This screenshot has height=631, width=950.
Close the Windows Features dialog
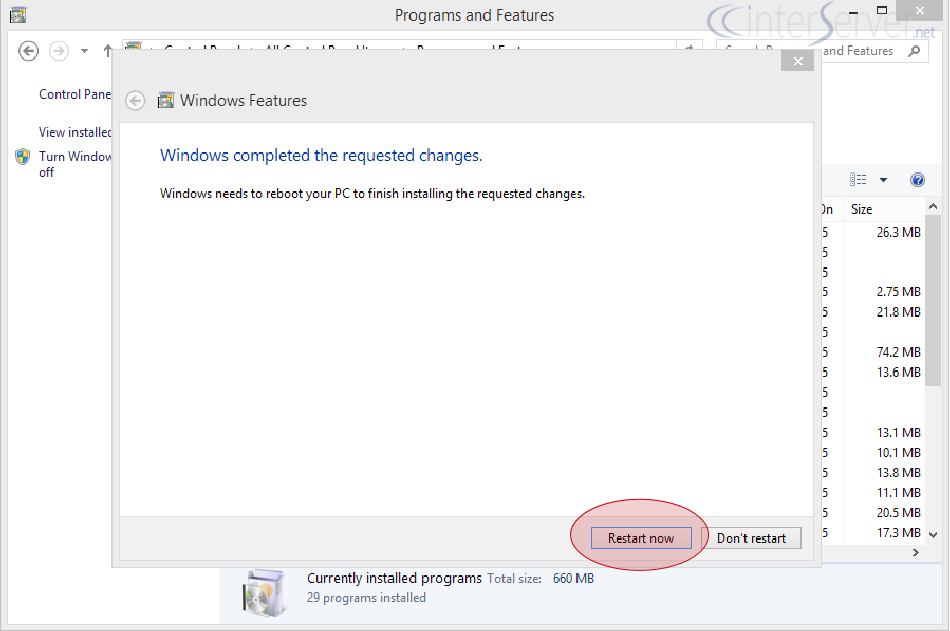tap(798, 61)
